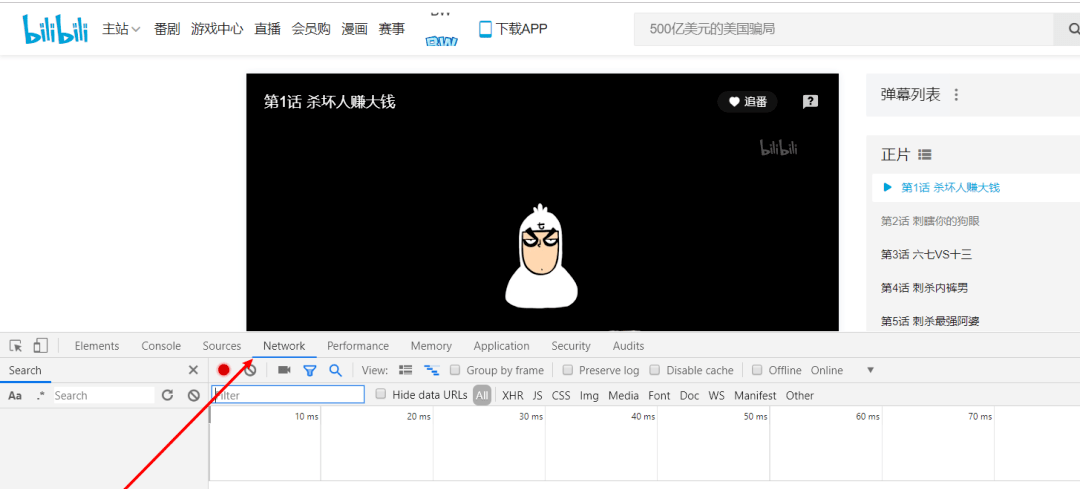The width and height of the screenshot is (1080, 489).
Task: Expand the 主站 dropdown menu
Action: pos(121,29)
